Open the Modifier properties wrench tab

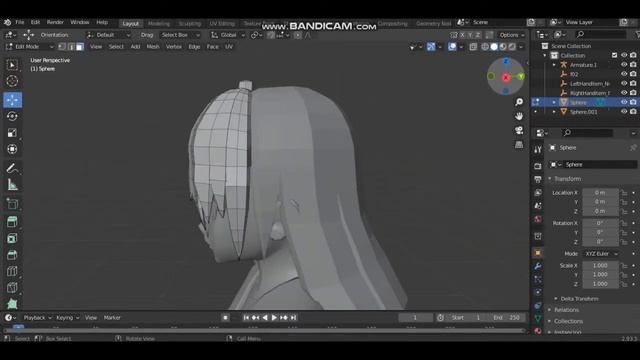538,266
